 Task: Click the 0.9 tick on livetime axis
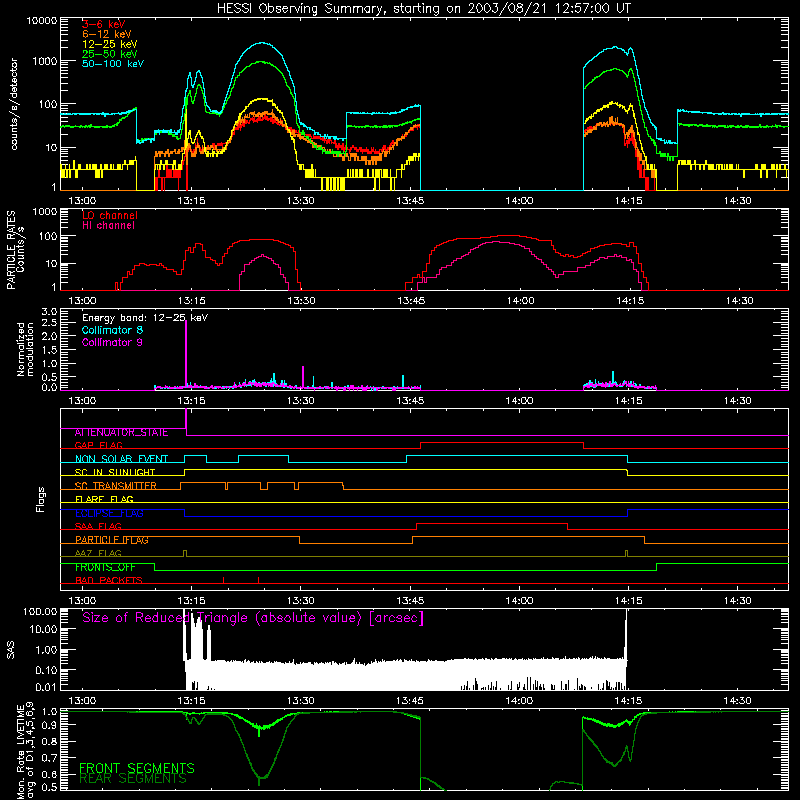(49, 725)
